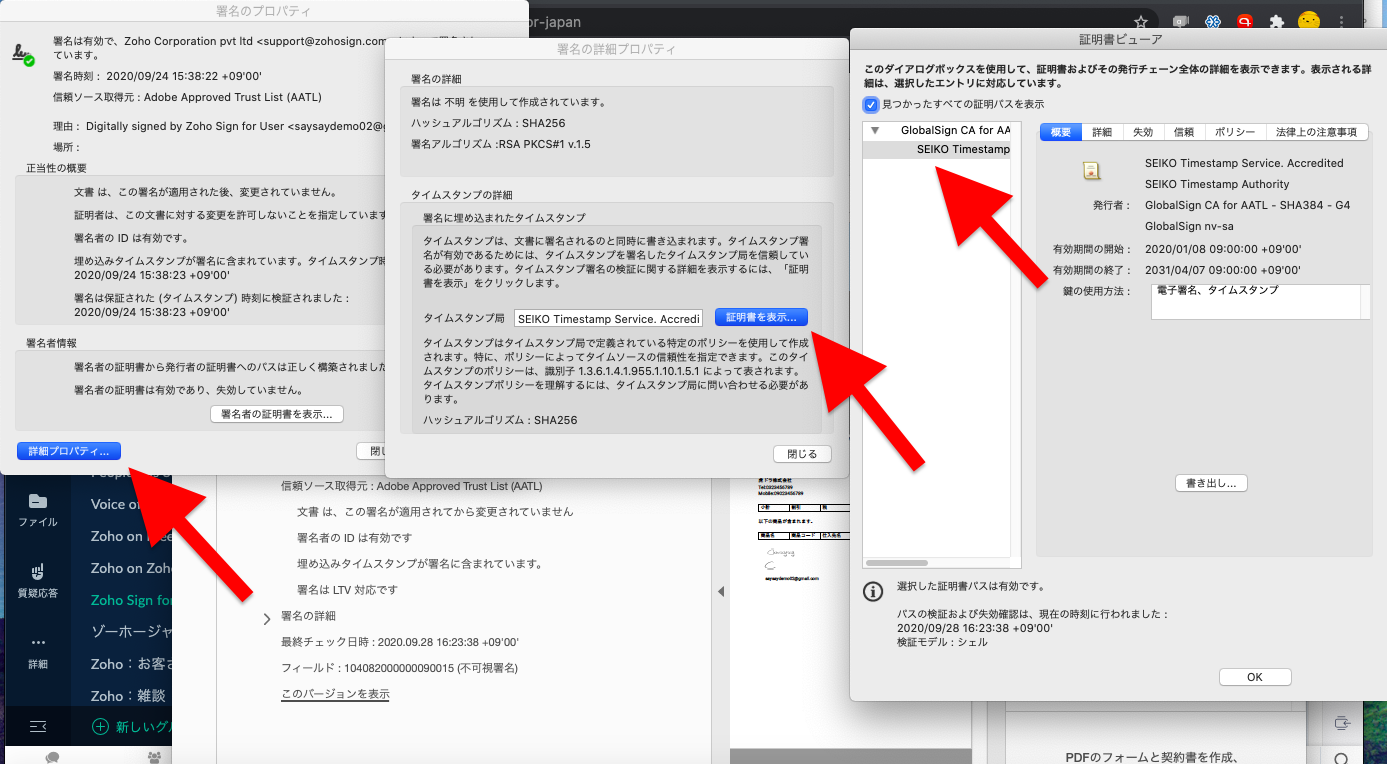
Task: Collapse the side panel with the triangle handle
Action: [721, 592]
